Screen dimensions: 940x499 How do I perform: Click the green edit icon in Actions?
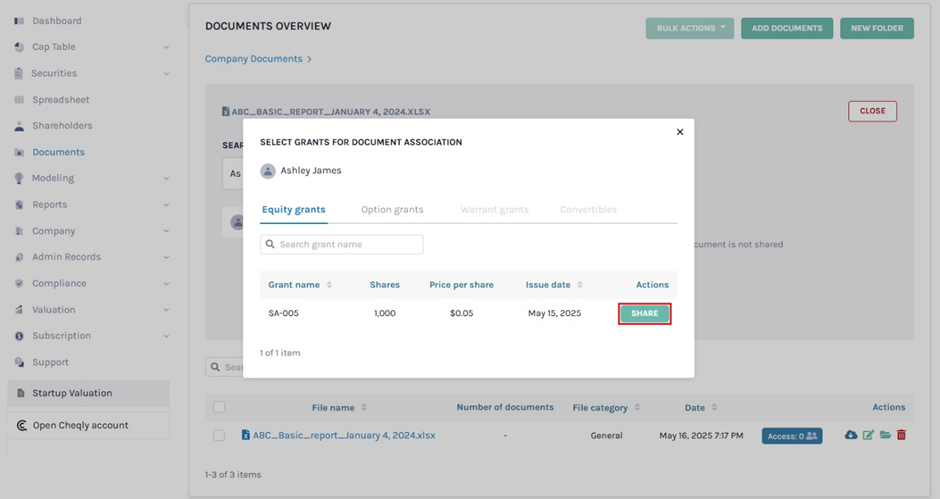pyautogui.click(x=868, y=436)
